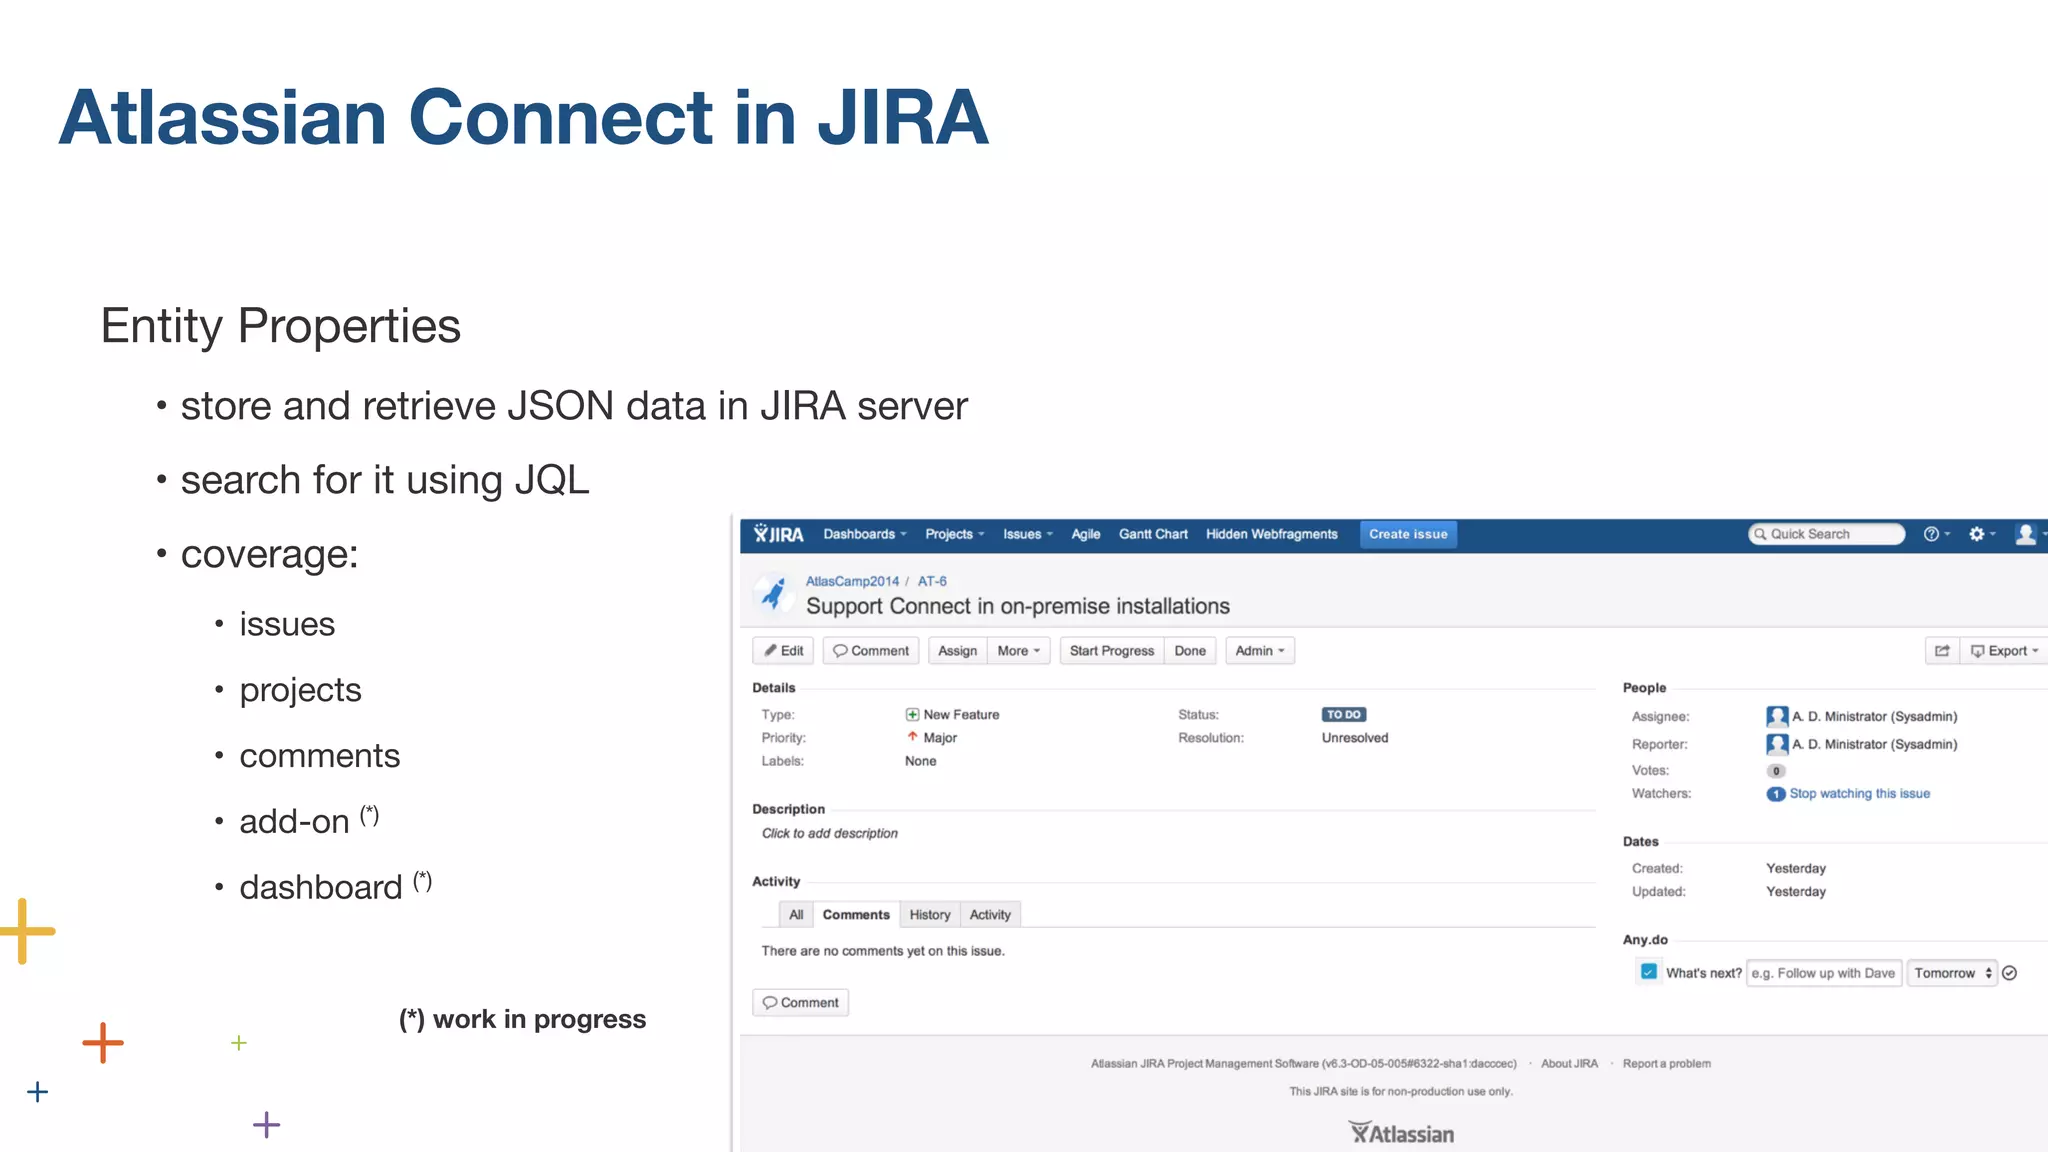The width and height of the screenshot is (2048, 1152).
Task: Click the JIRA logo in the navbar
Action: [778, 534]
